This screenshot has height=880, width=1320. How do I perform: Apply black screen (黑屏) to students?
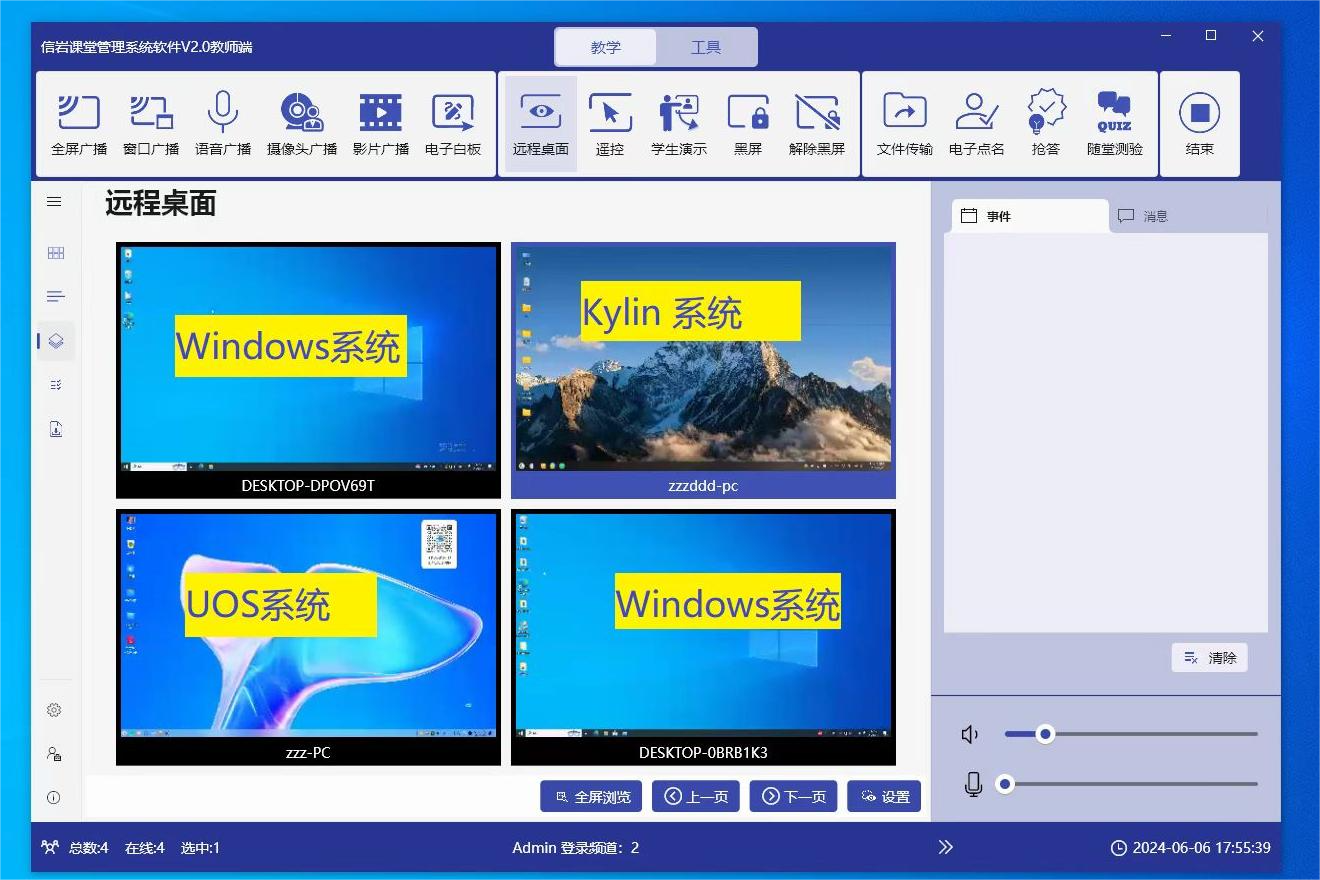[x=748, y=125]
